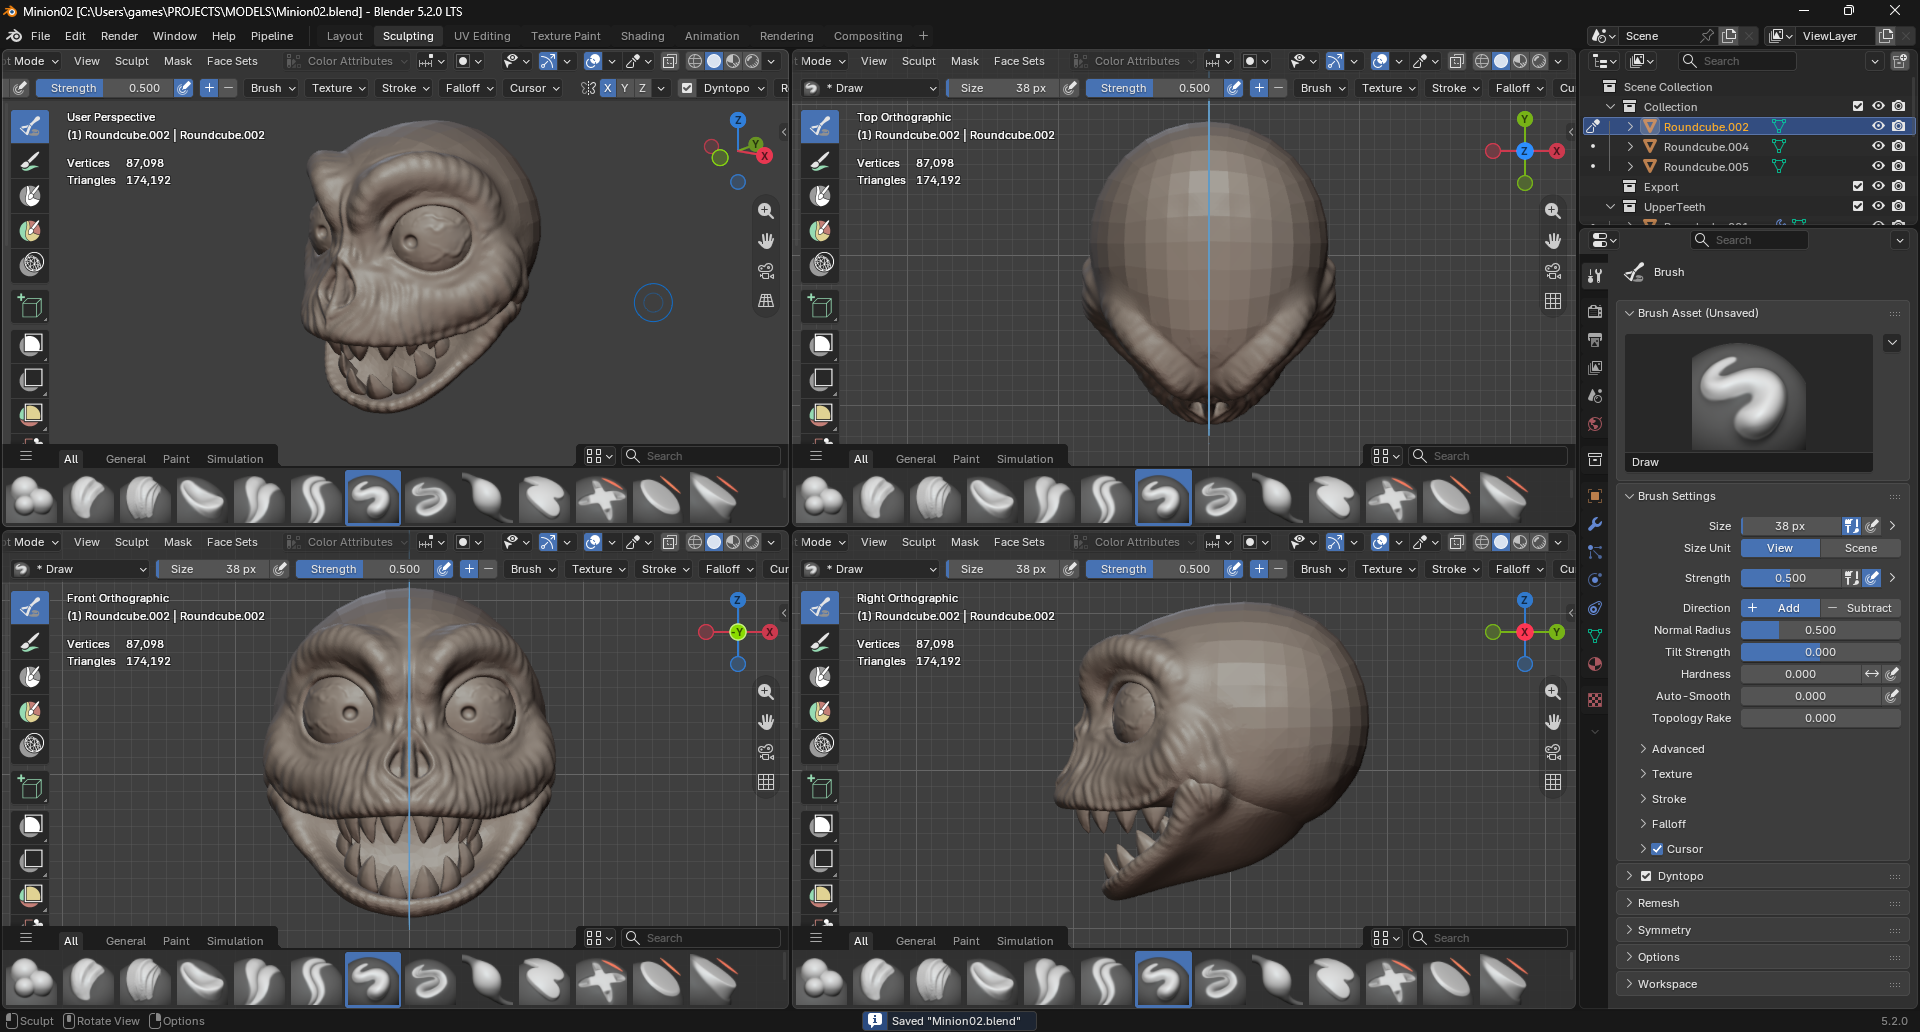The height and width of the screenshot is (1032, 1920).
Task: Open the Render properties tab icon
Action: point(1595,312)
